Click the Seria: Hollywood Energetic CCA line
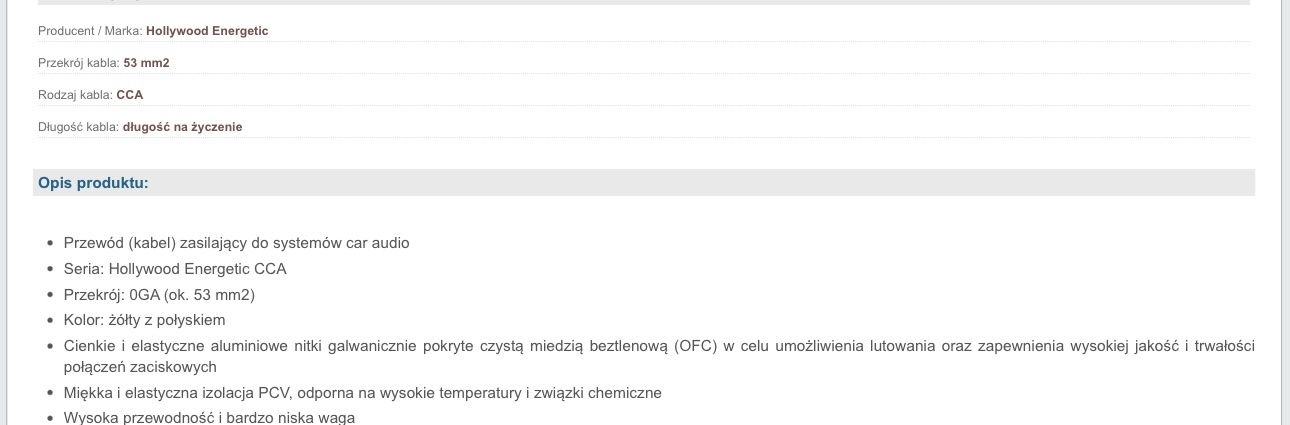The height and width of the screenshot is (425, 1290). click(x=175, y=269)
